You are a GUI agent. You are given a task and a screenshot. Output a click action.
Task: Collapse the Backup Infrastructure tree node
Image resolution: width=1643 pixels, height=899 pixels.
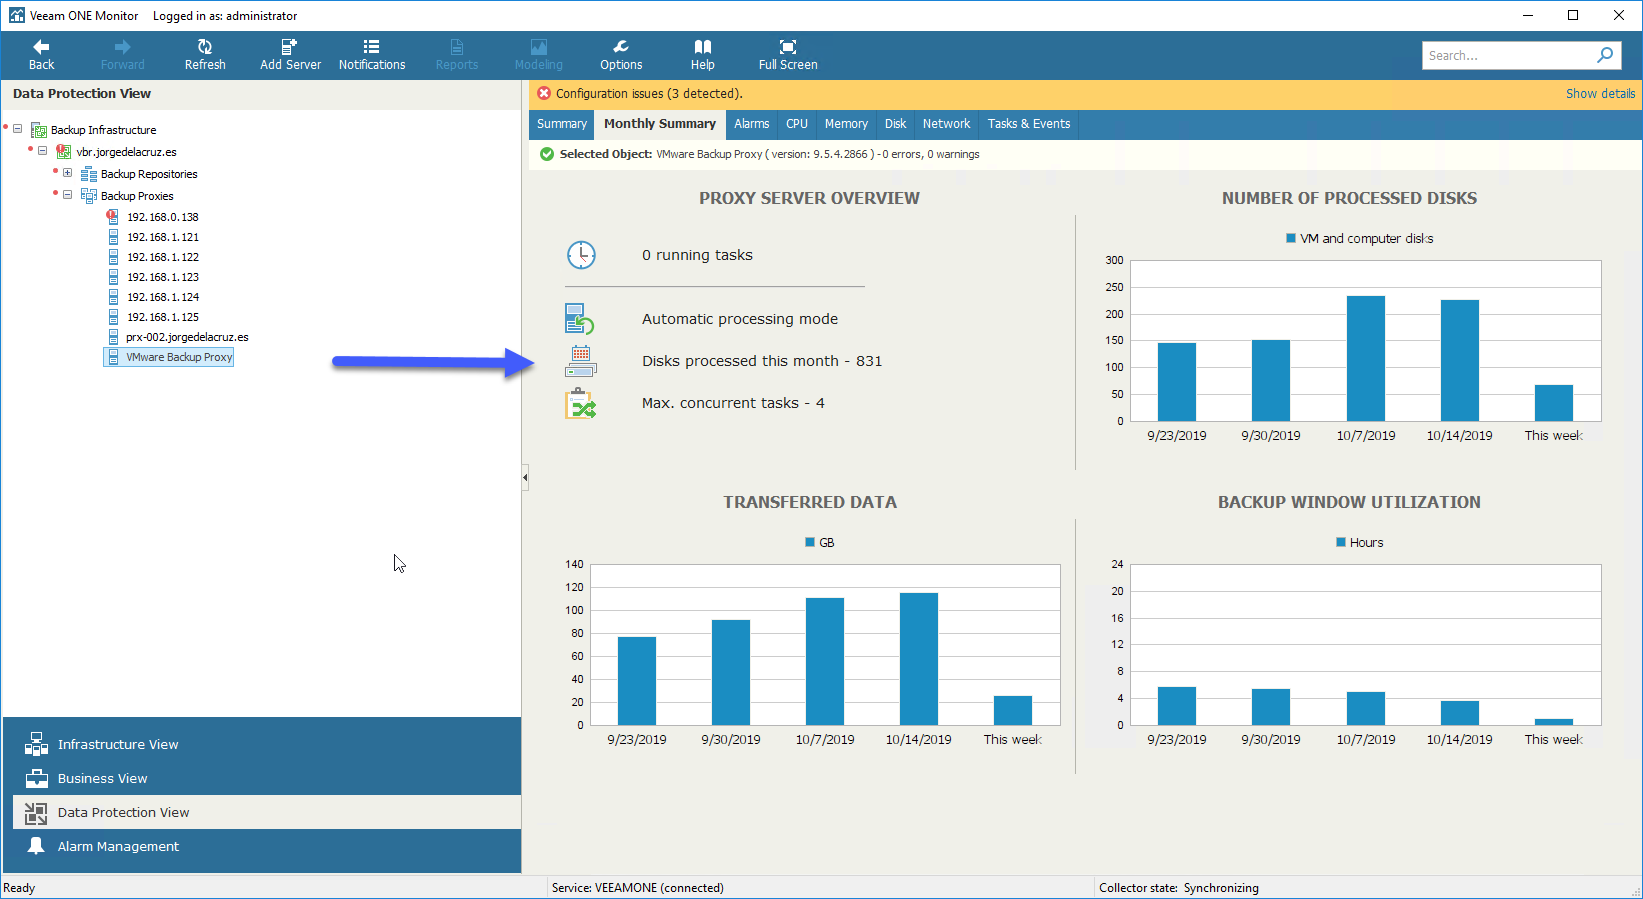(x=18, y=129)
